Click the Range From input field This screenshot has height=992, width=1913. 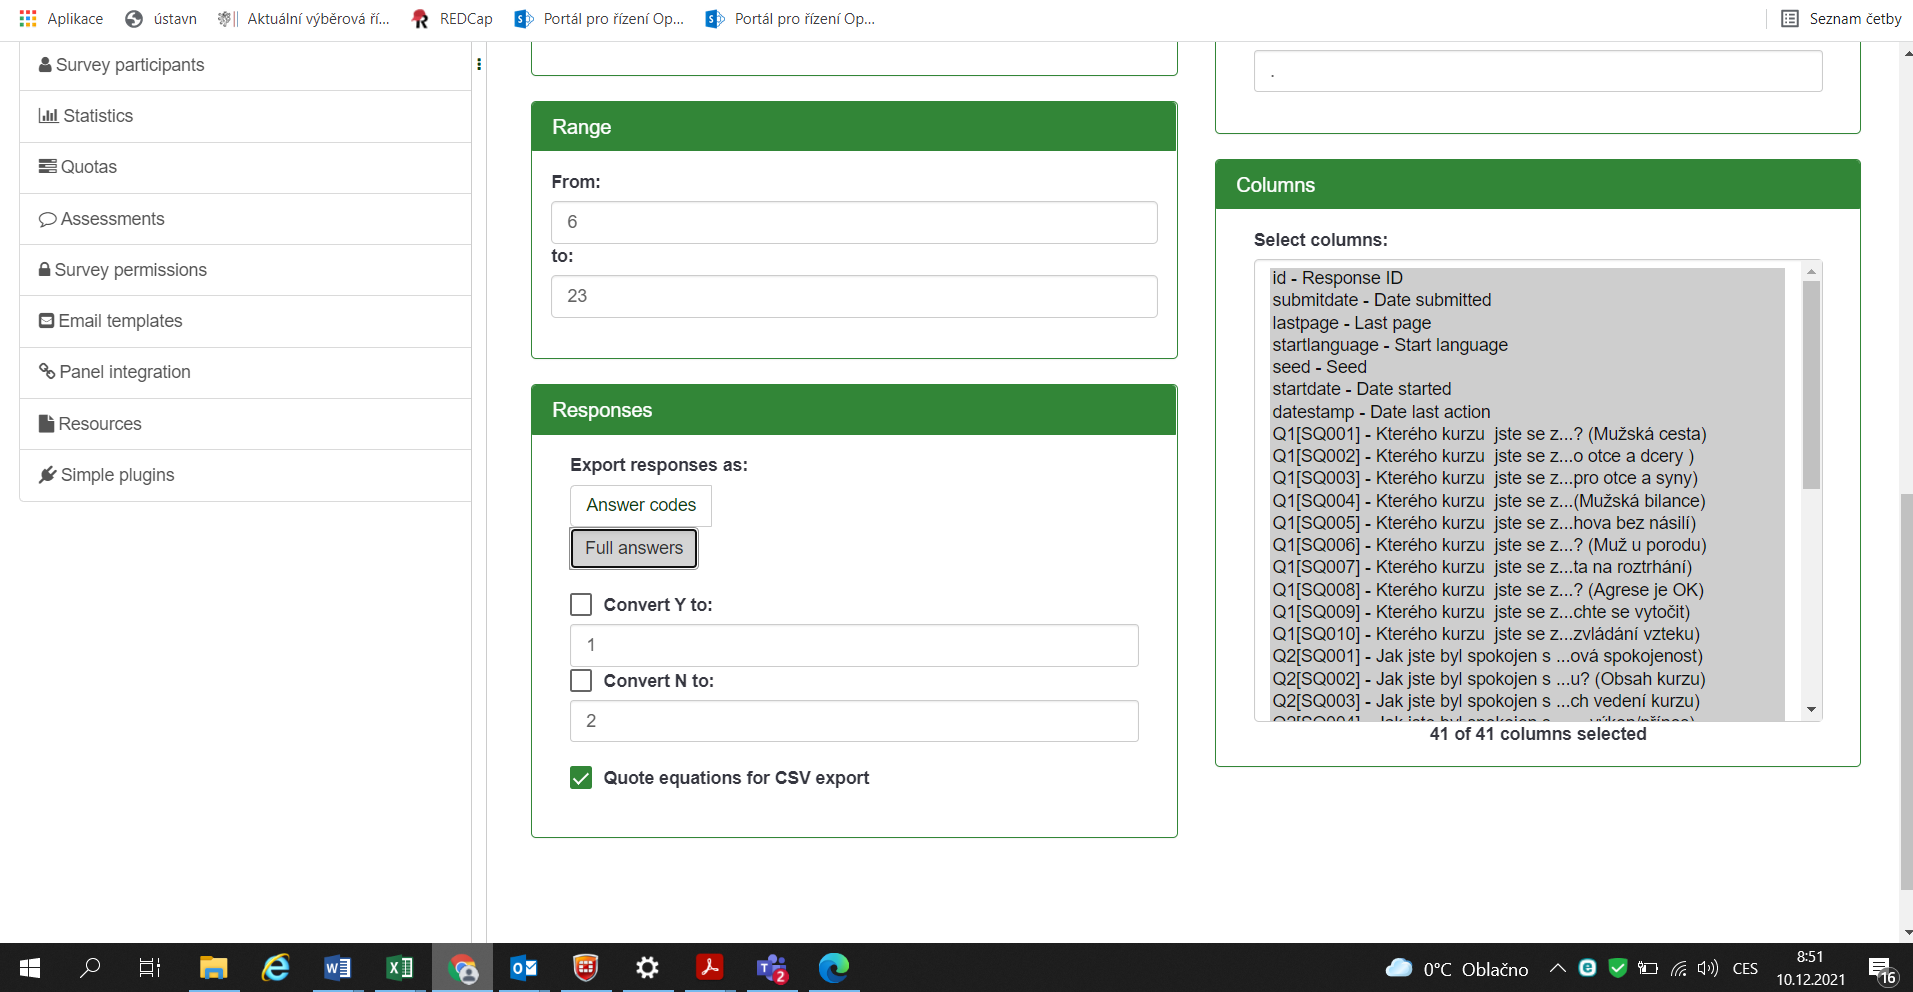(853, 222)
